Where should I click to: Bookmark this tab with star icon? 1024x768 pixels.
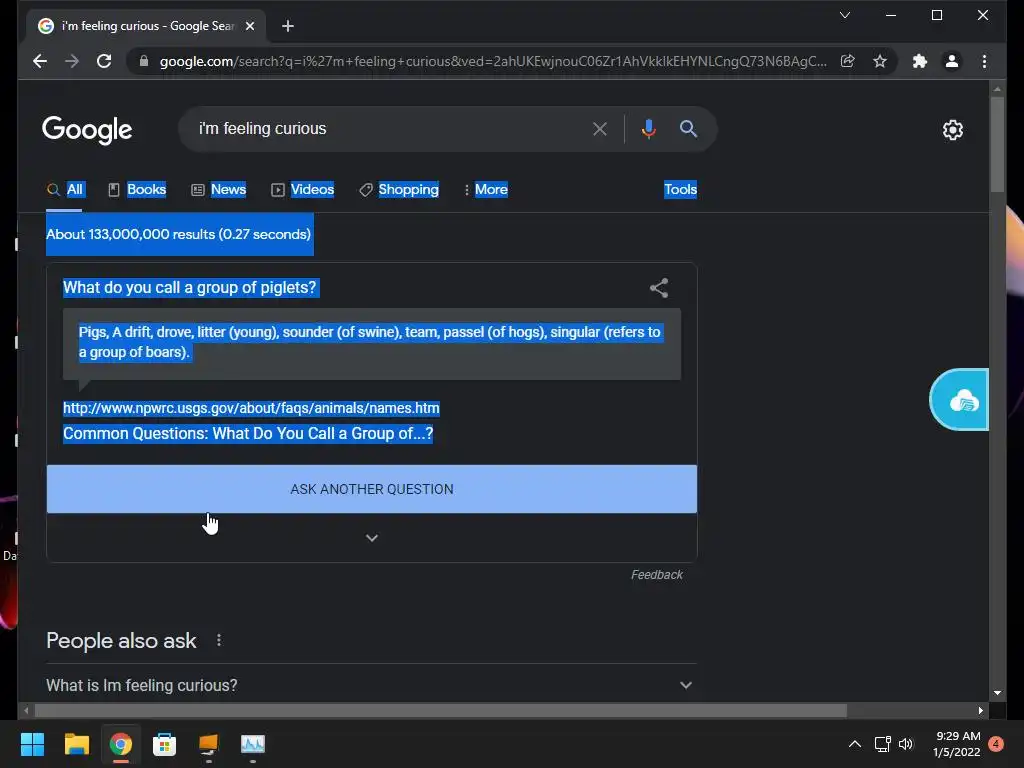[880, 61]
